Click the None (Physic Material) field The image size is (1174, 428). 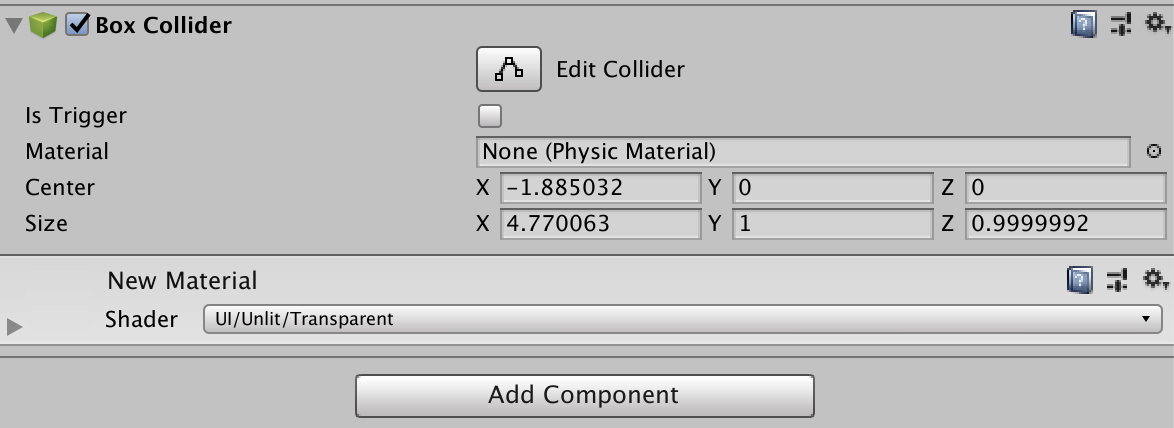point(803,152)
